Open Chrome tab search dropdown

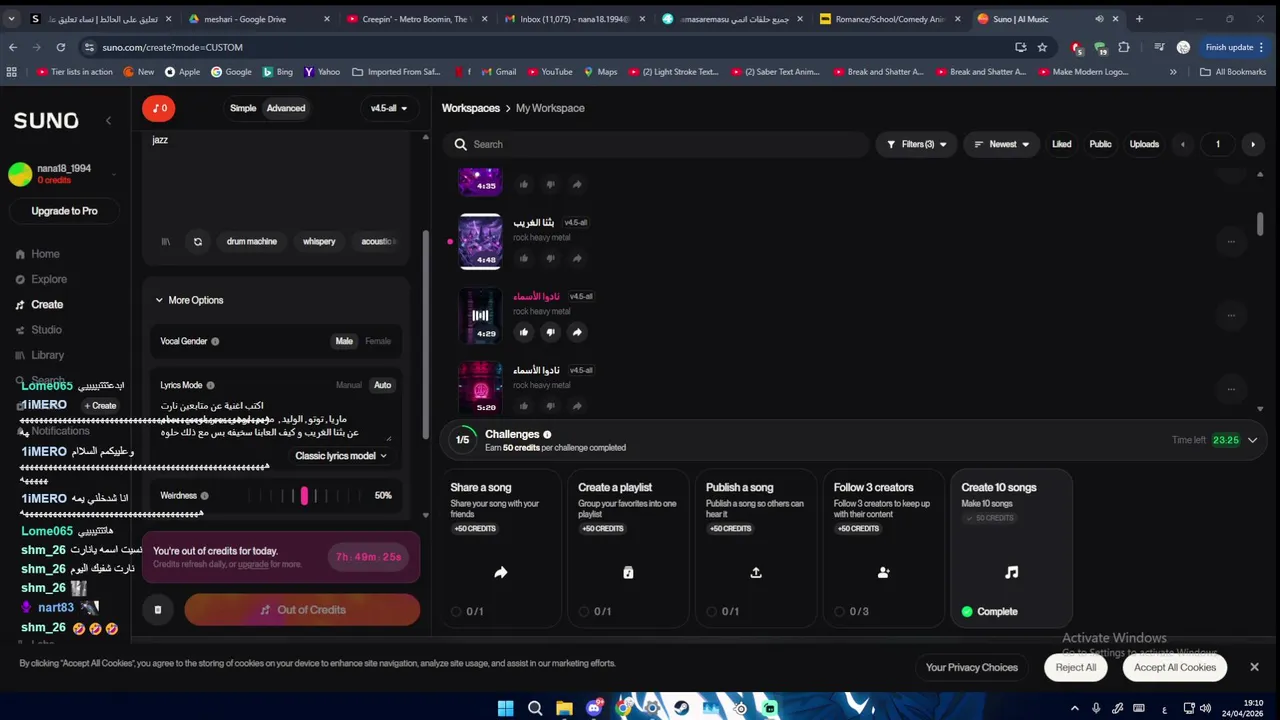[11, 18]
